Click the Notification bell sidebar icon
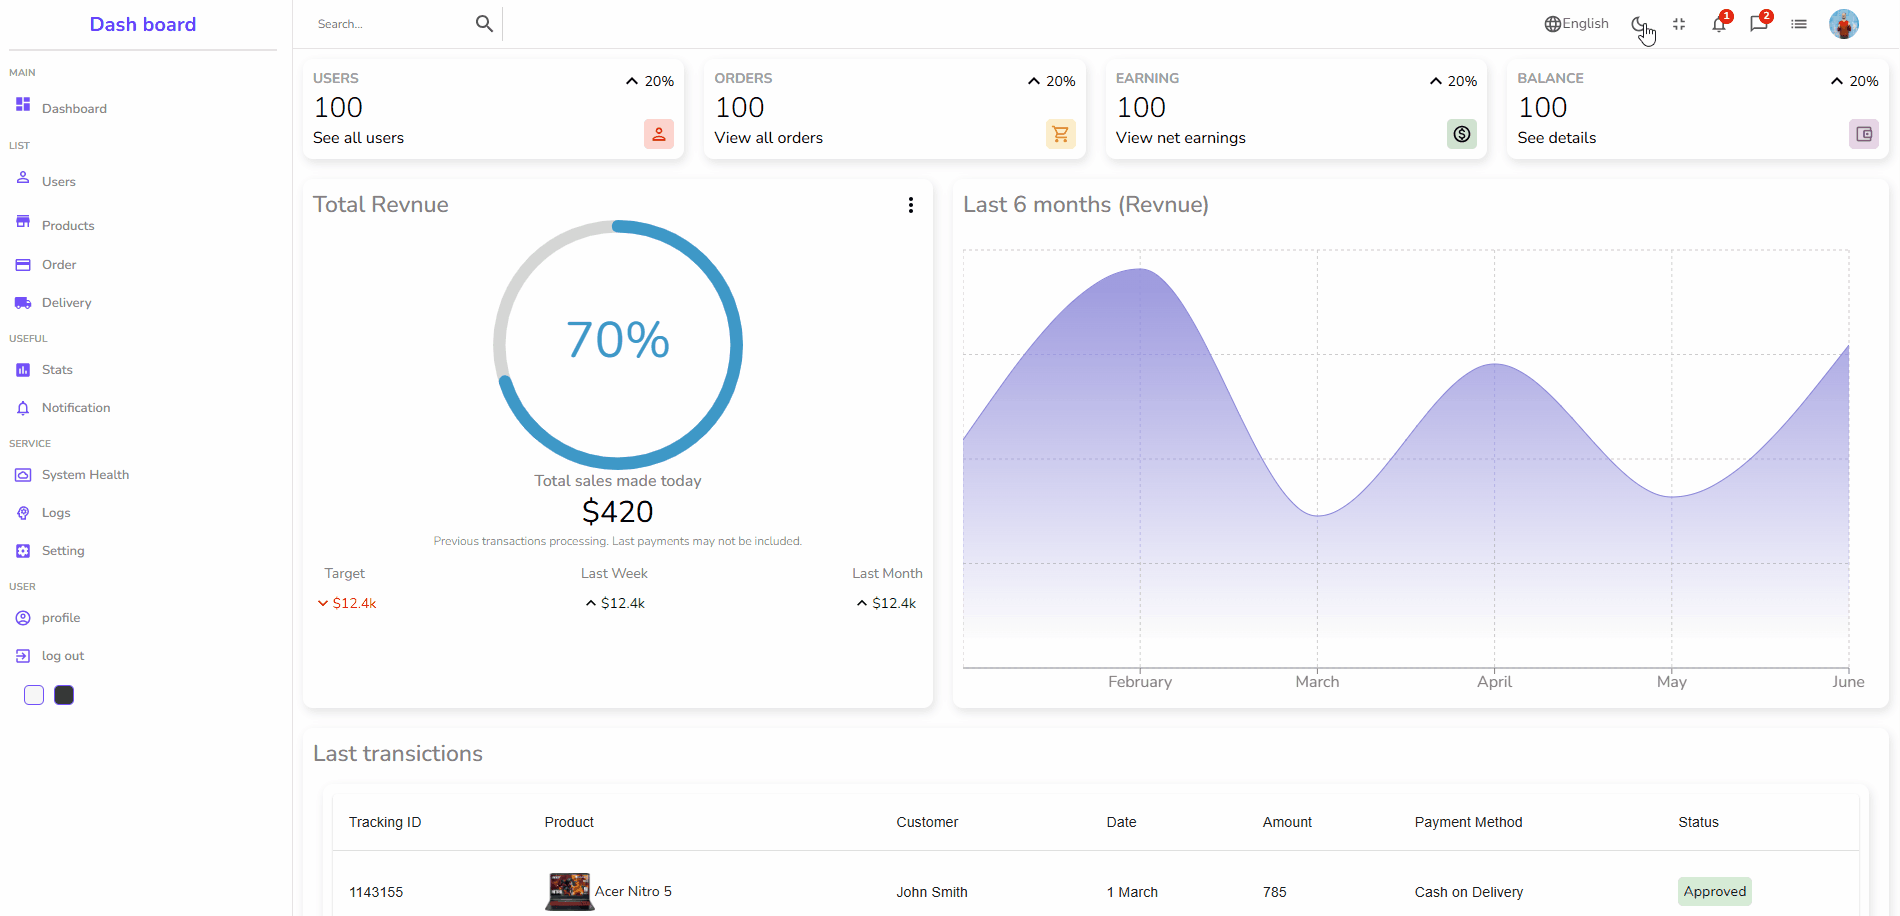Image resolution: width=1900 pixels, height=916 pixels. click(x=23, y=408)
